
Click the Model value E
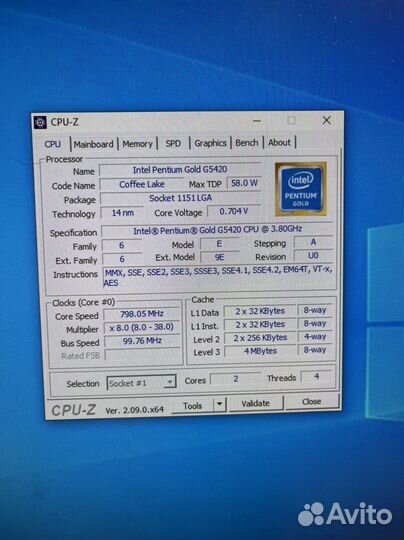(219, 244)
